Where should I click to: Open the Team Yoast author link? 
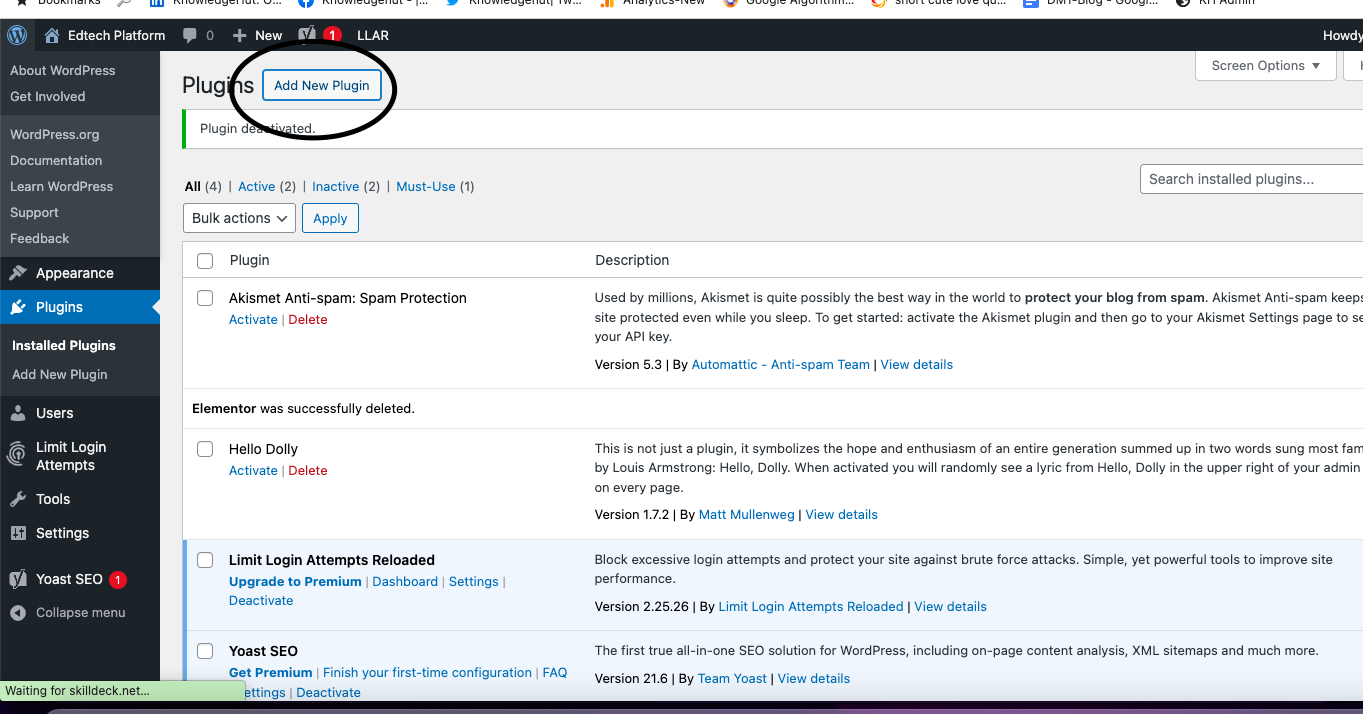(x=732, y=679)
